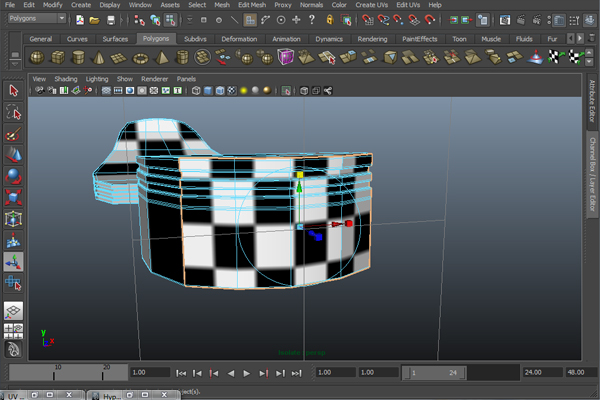Viewport: 600px width, 400px height.
Task: Toggle snap to points magnet icon
Action: tap(398, 20)
